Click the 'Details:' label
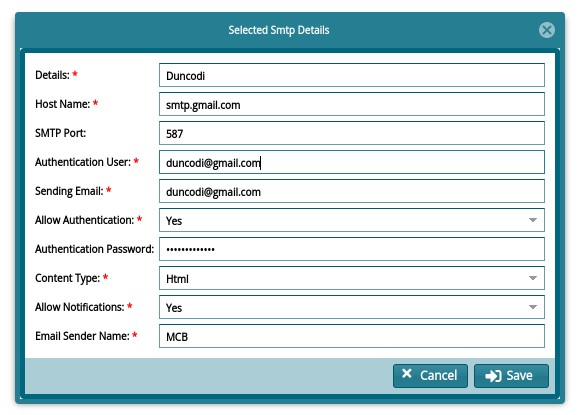 click(52, 75)
